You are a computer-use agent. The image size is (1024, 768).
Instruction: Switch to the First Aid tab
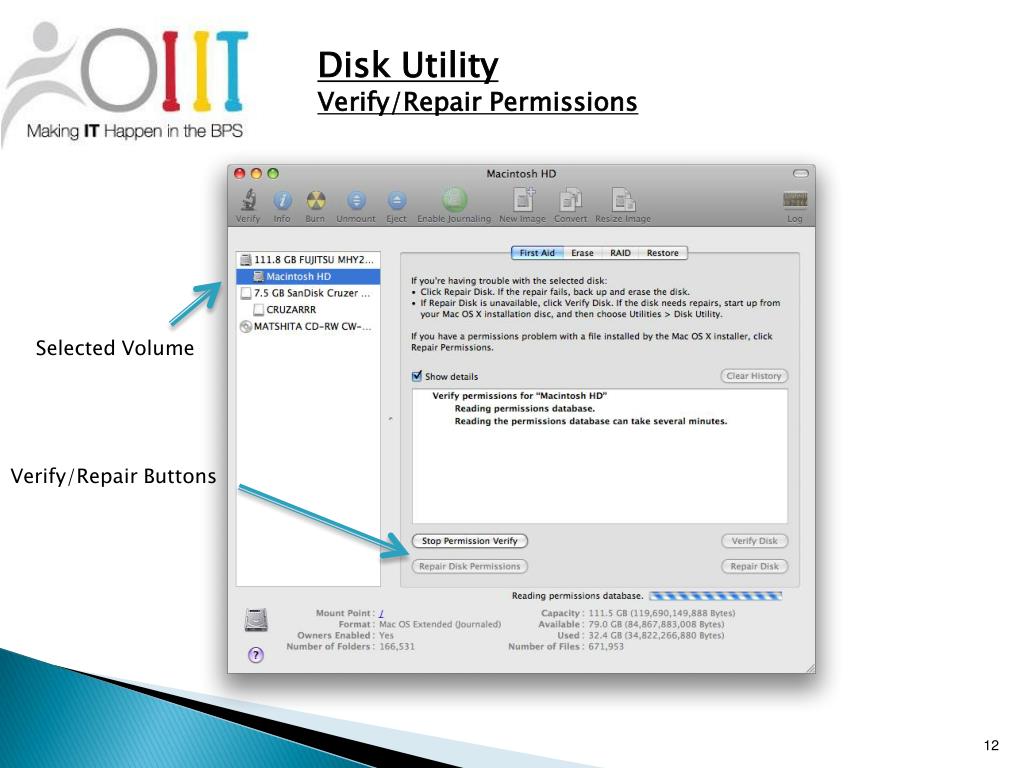(537, 253)
